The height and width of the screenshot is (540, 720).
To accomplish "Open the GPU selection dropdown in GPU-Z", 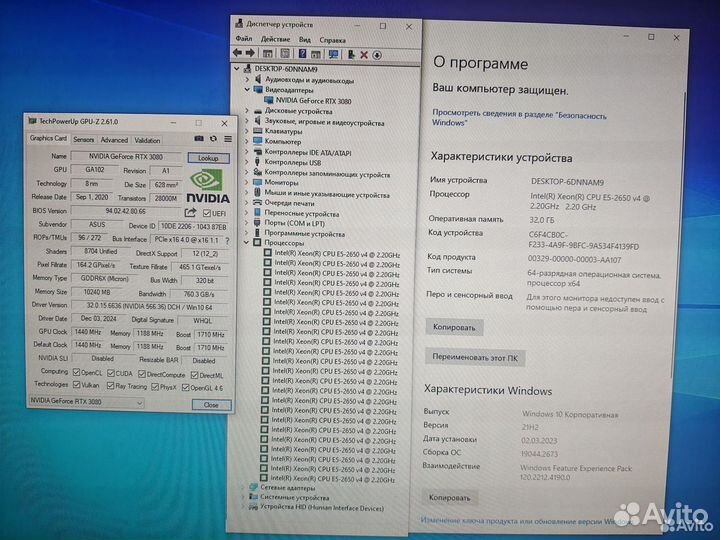I will tap(87, 401).
